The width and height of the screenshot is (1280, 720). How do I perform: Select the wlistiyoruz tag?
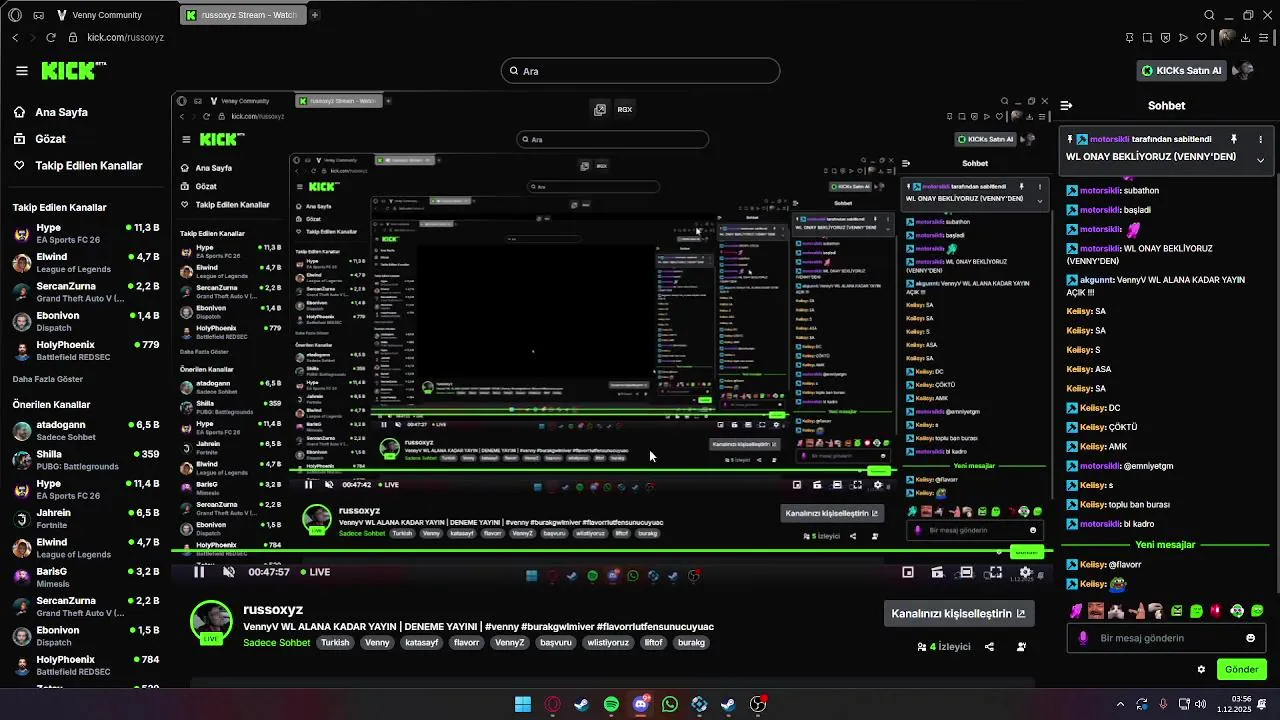tap(608, 643)
